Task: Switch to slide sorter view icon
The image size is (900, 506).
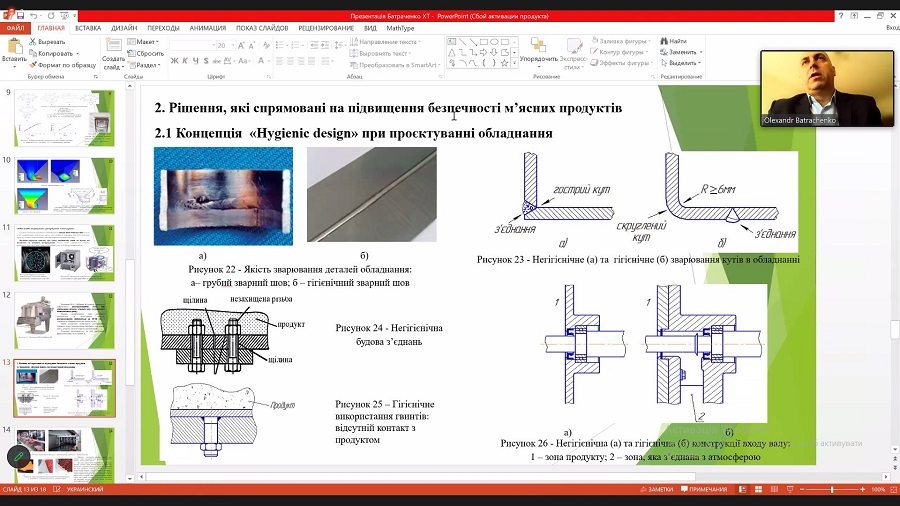Action: pos(758,489)
